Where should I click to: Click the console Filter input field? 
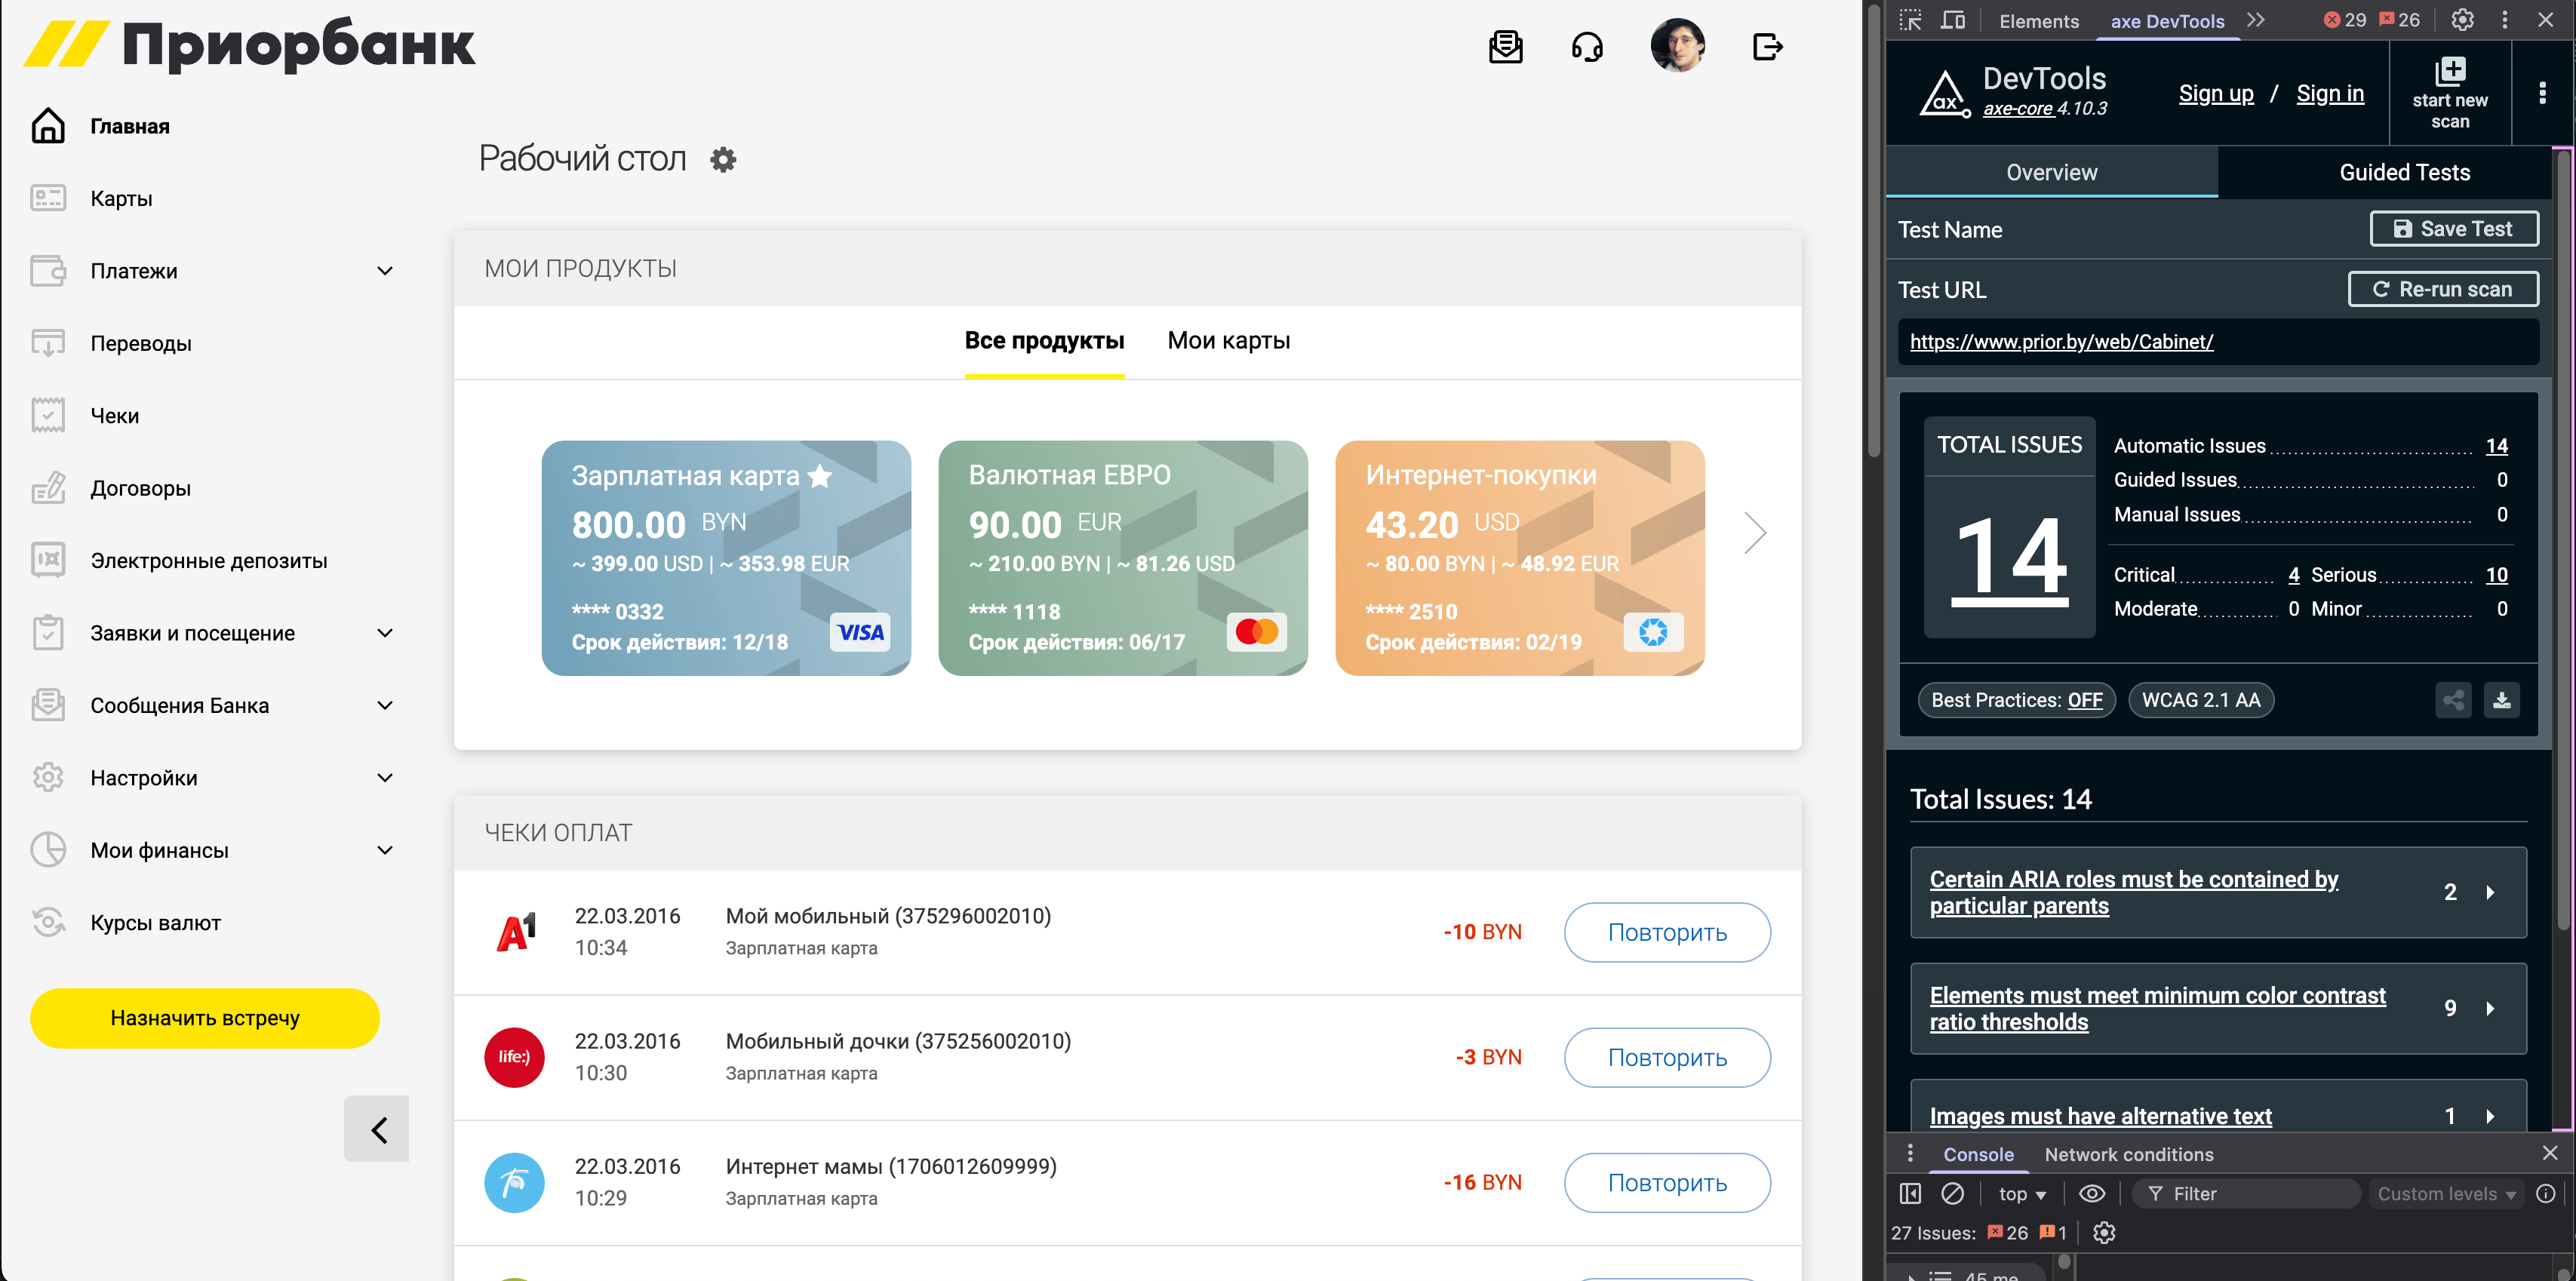(x=2246, y=1193)
